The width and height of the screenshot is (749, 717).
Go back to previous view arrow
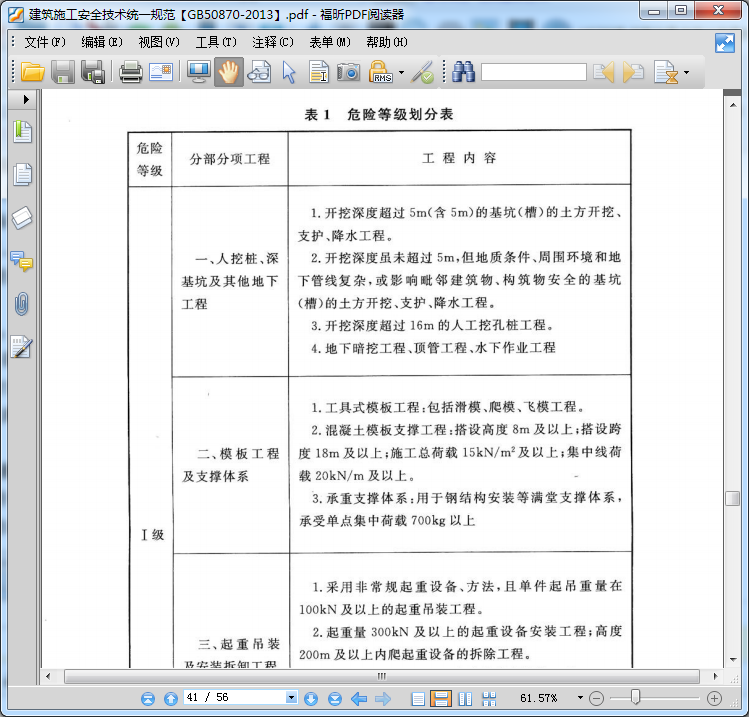[359, 699]
